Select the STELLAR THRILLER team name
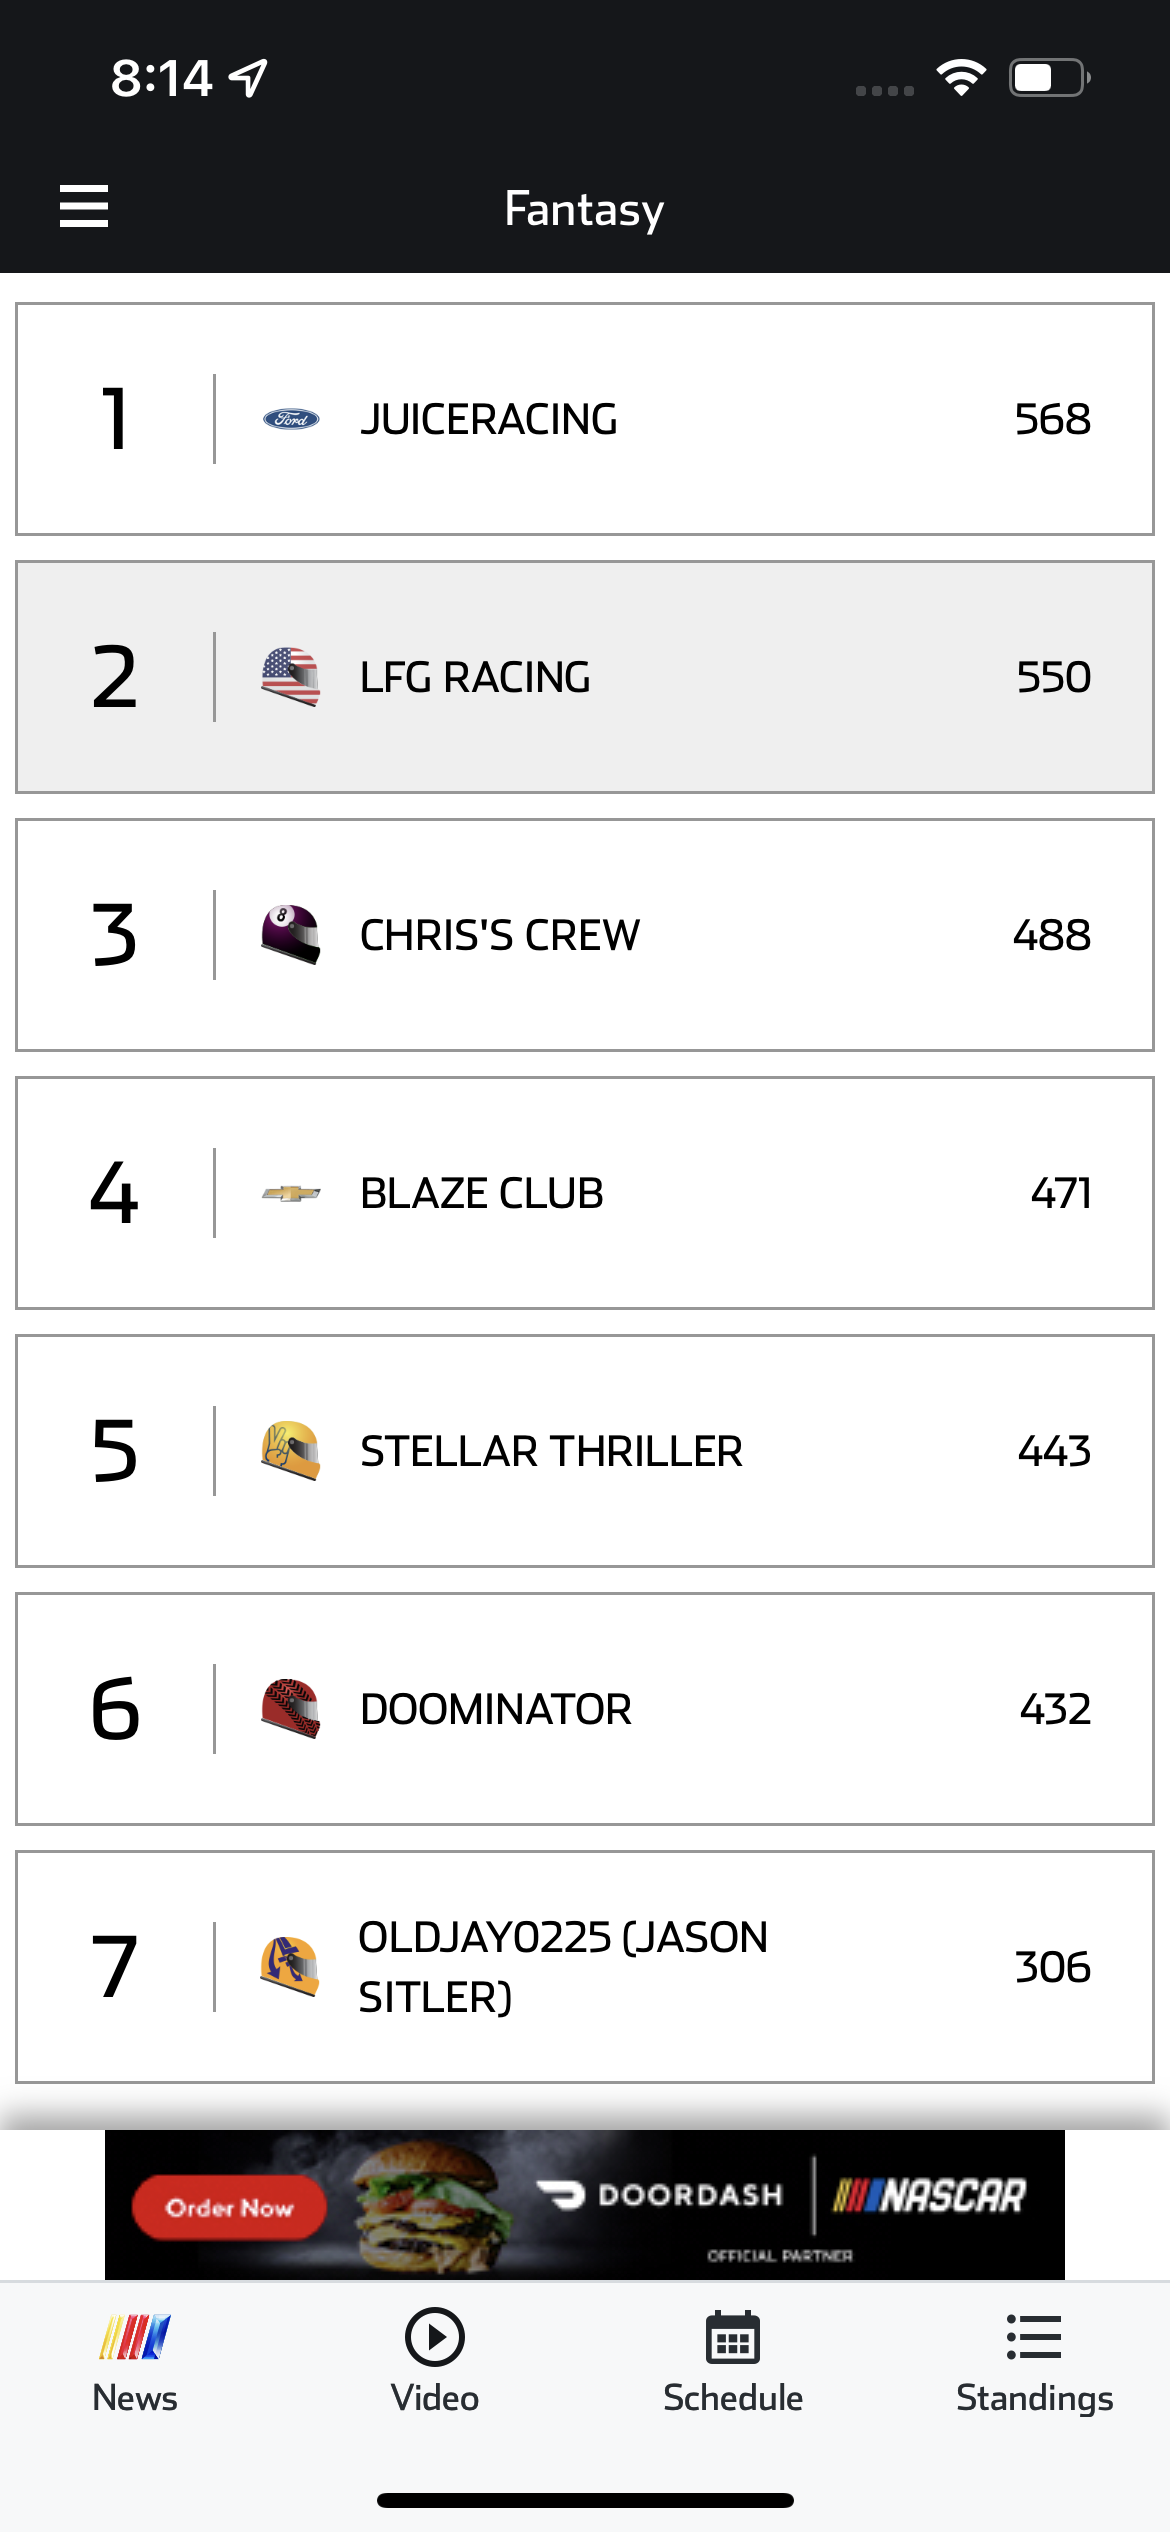Screen dimensions: 1170x2532 (551, 1451)
